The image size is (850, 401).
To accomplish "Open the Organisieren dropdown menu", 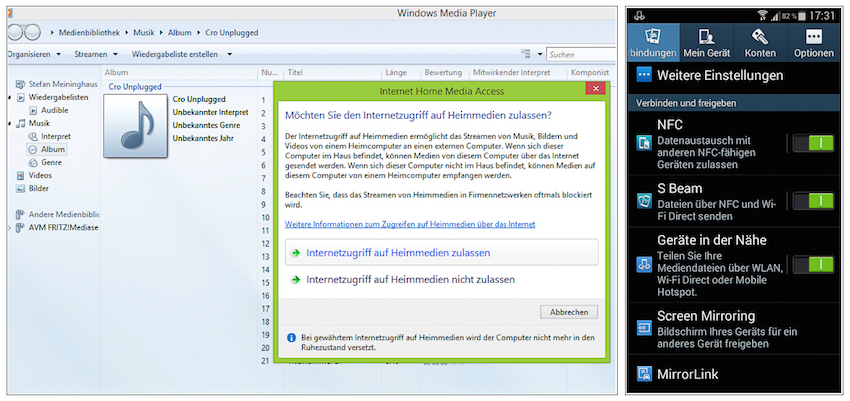I will click(x=34, y=54).
